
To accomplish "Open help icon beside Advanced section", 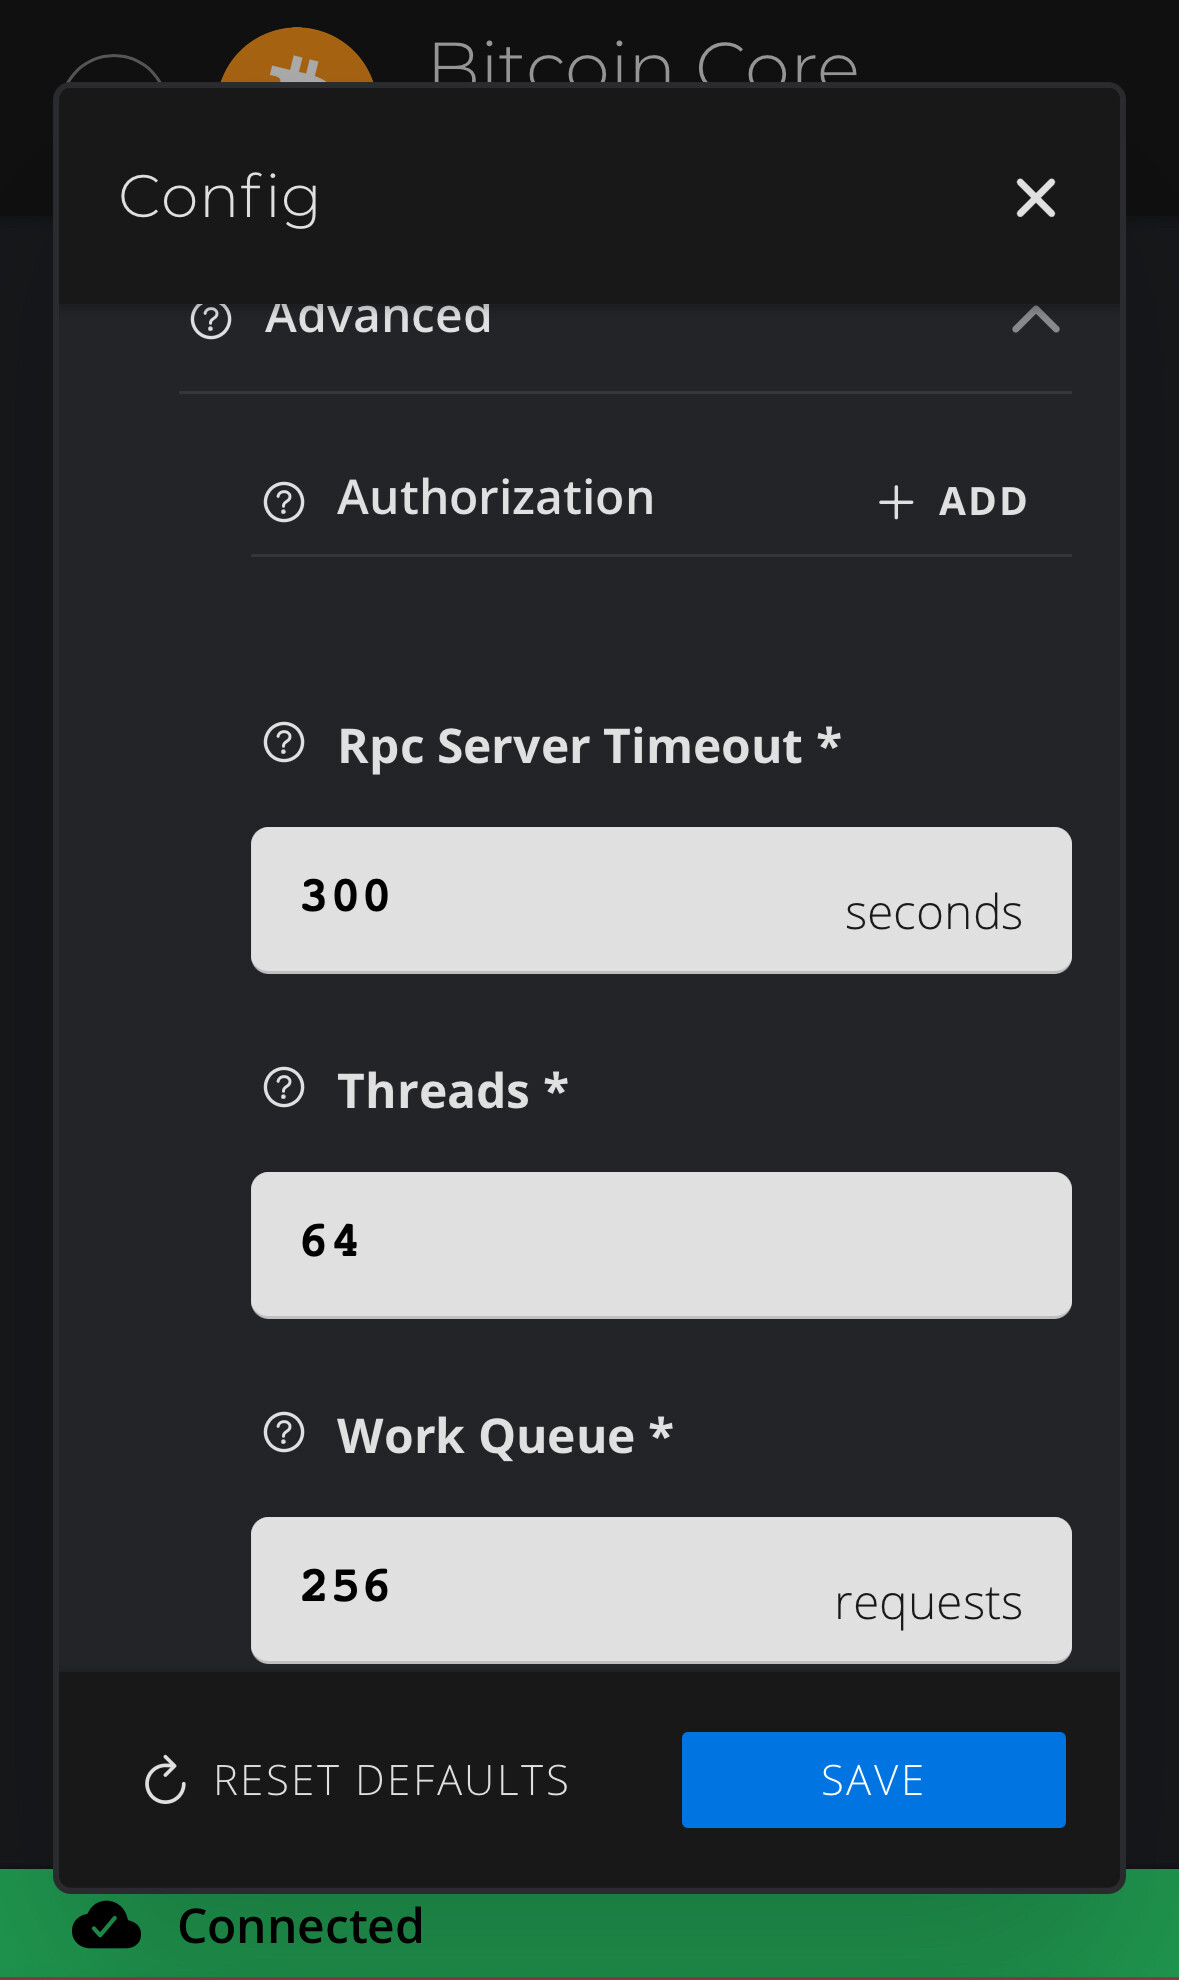I will 211,320.
